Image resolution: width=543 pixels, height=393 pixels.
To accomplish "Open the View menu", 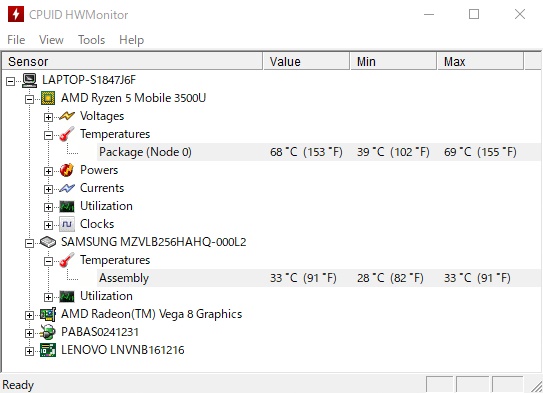I will point(51,40).
